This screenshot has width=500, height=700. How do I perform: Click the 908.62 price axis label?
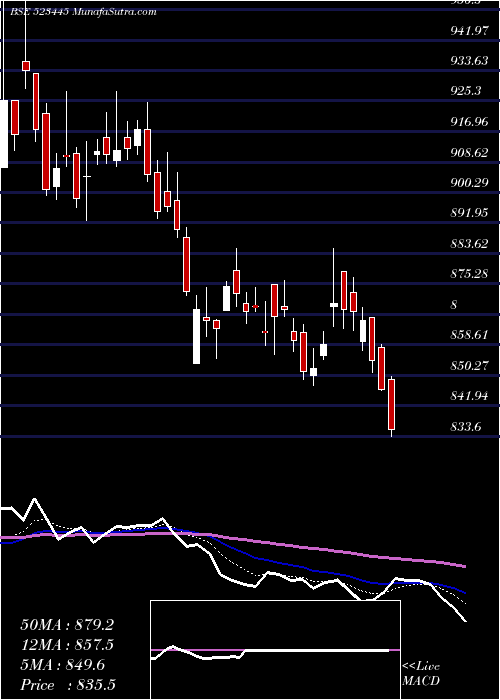[469, 153]
